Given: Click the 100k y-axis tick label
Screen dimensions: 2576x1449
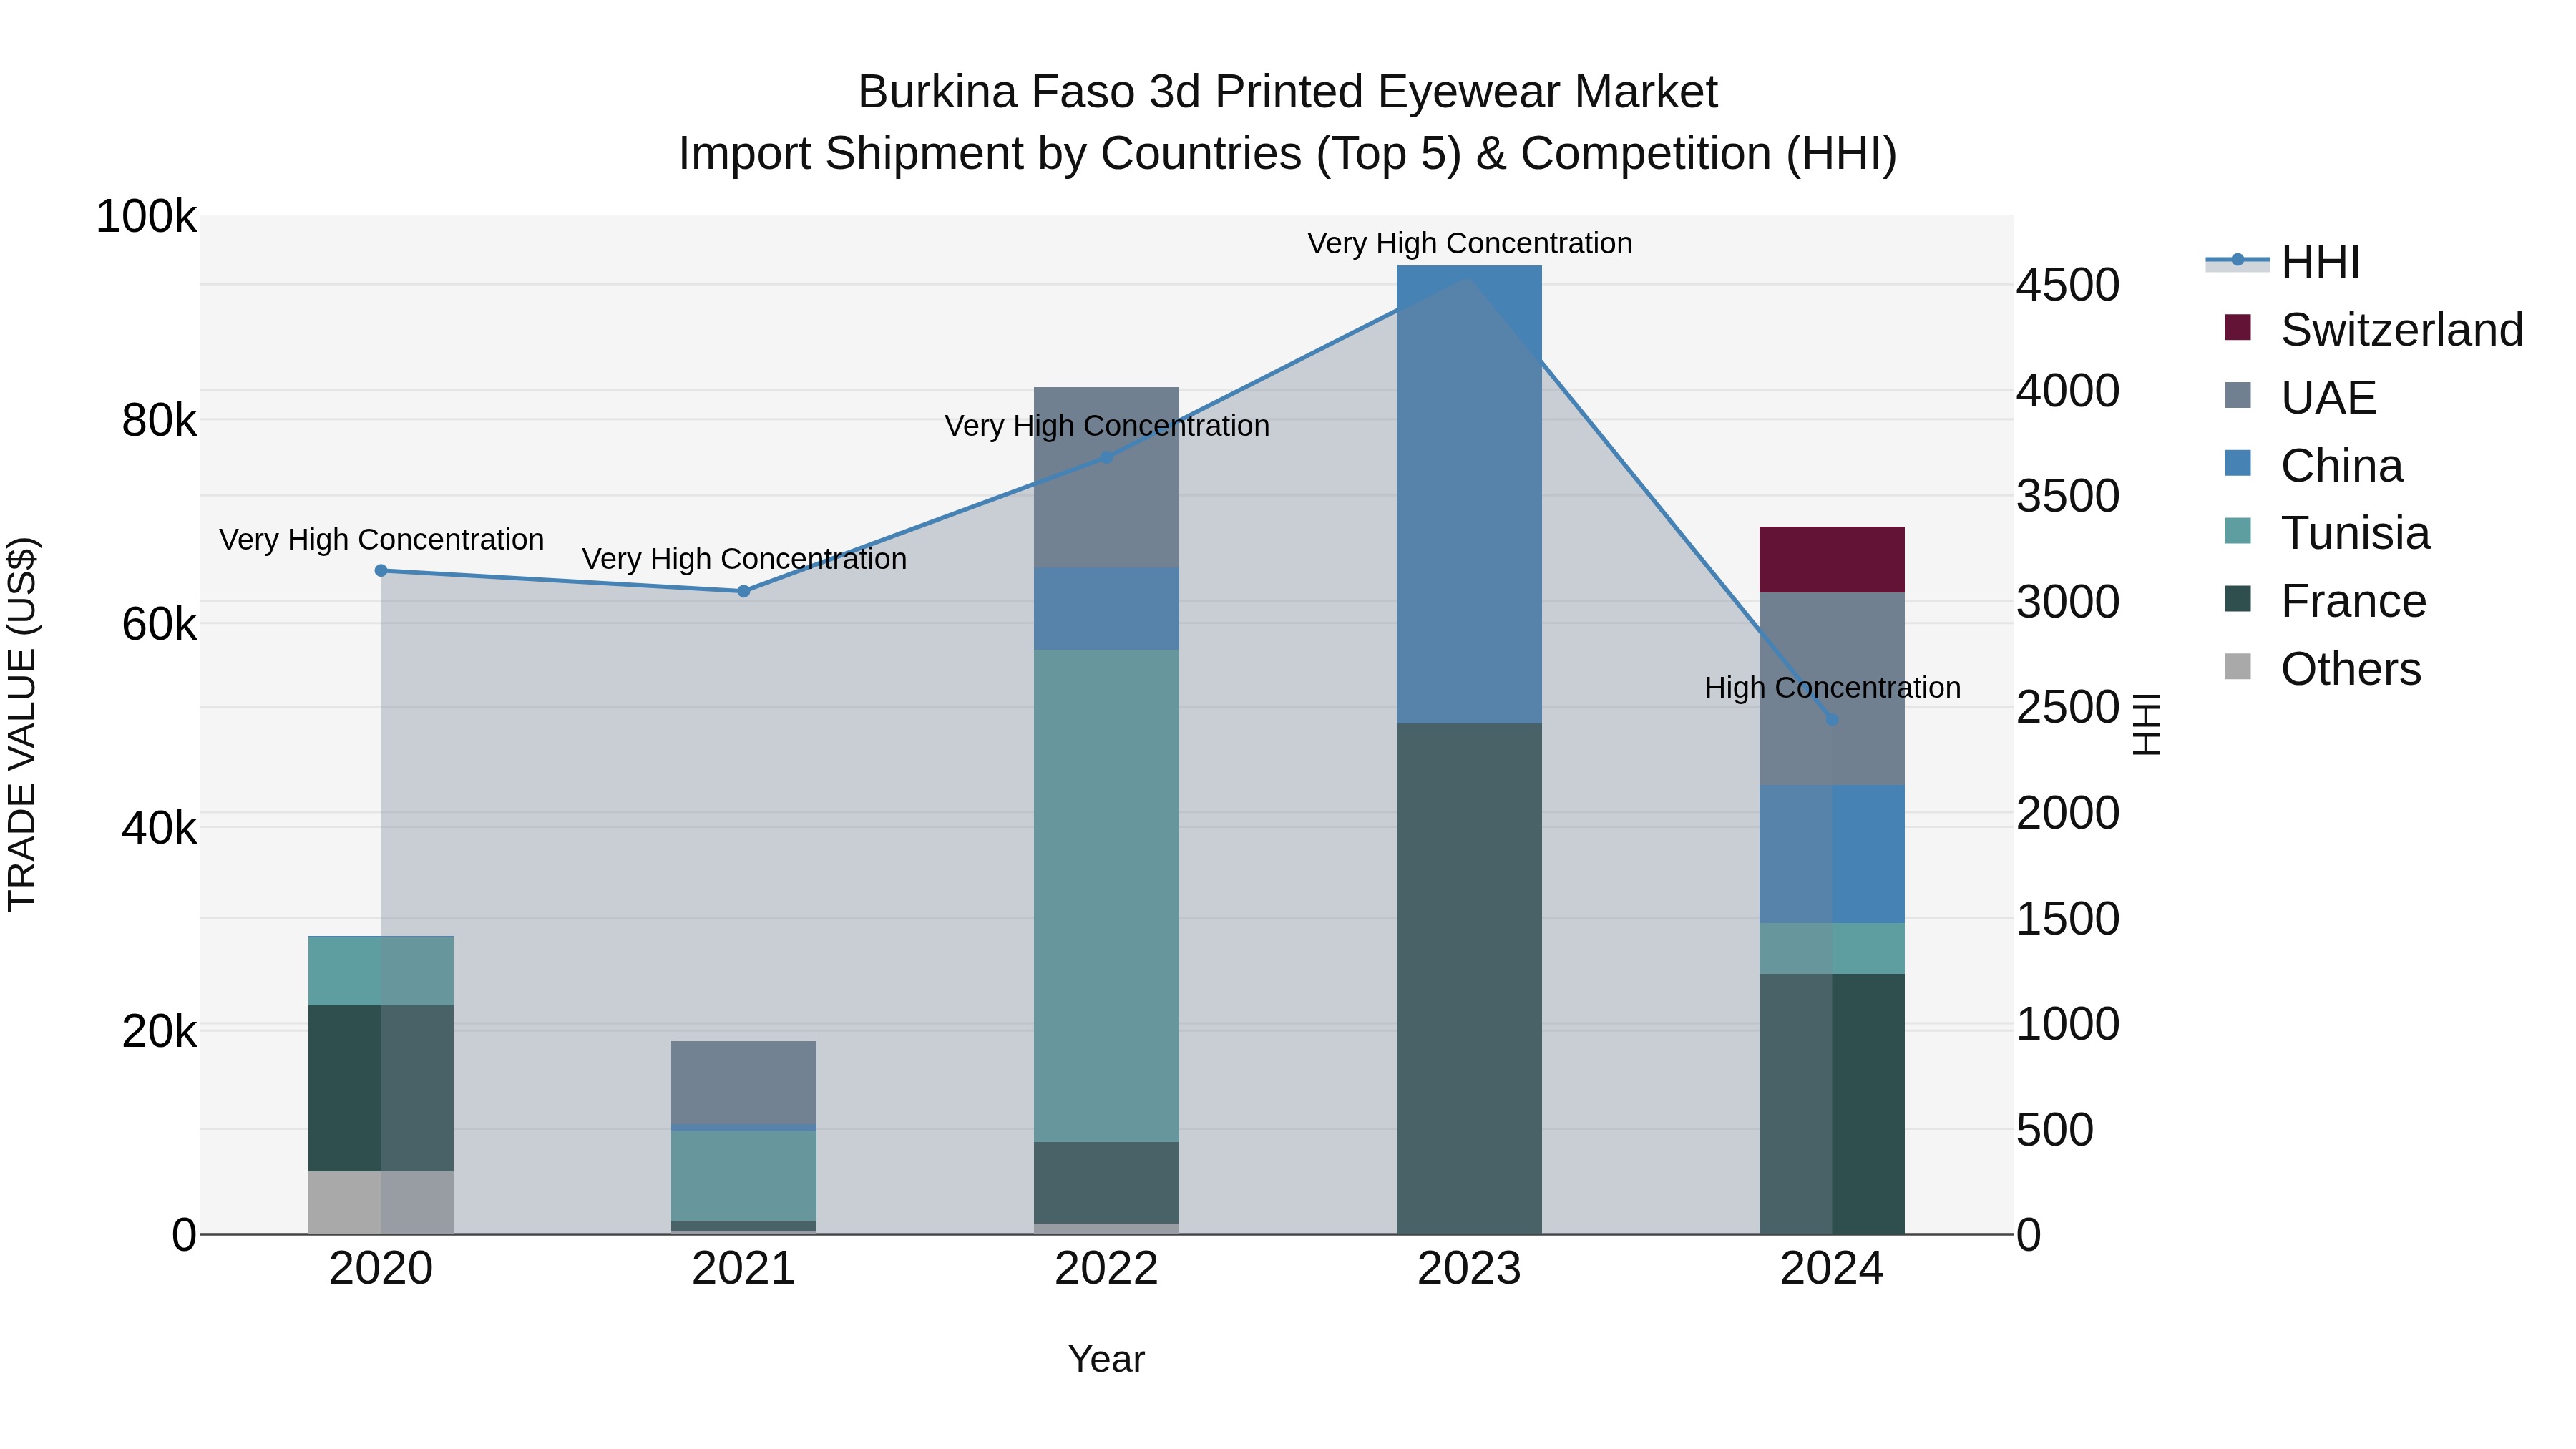Looking at the screenshot, I should [x=146, y=217].
